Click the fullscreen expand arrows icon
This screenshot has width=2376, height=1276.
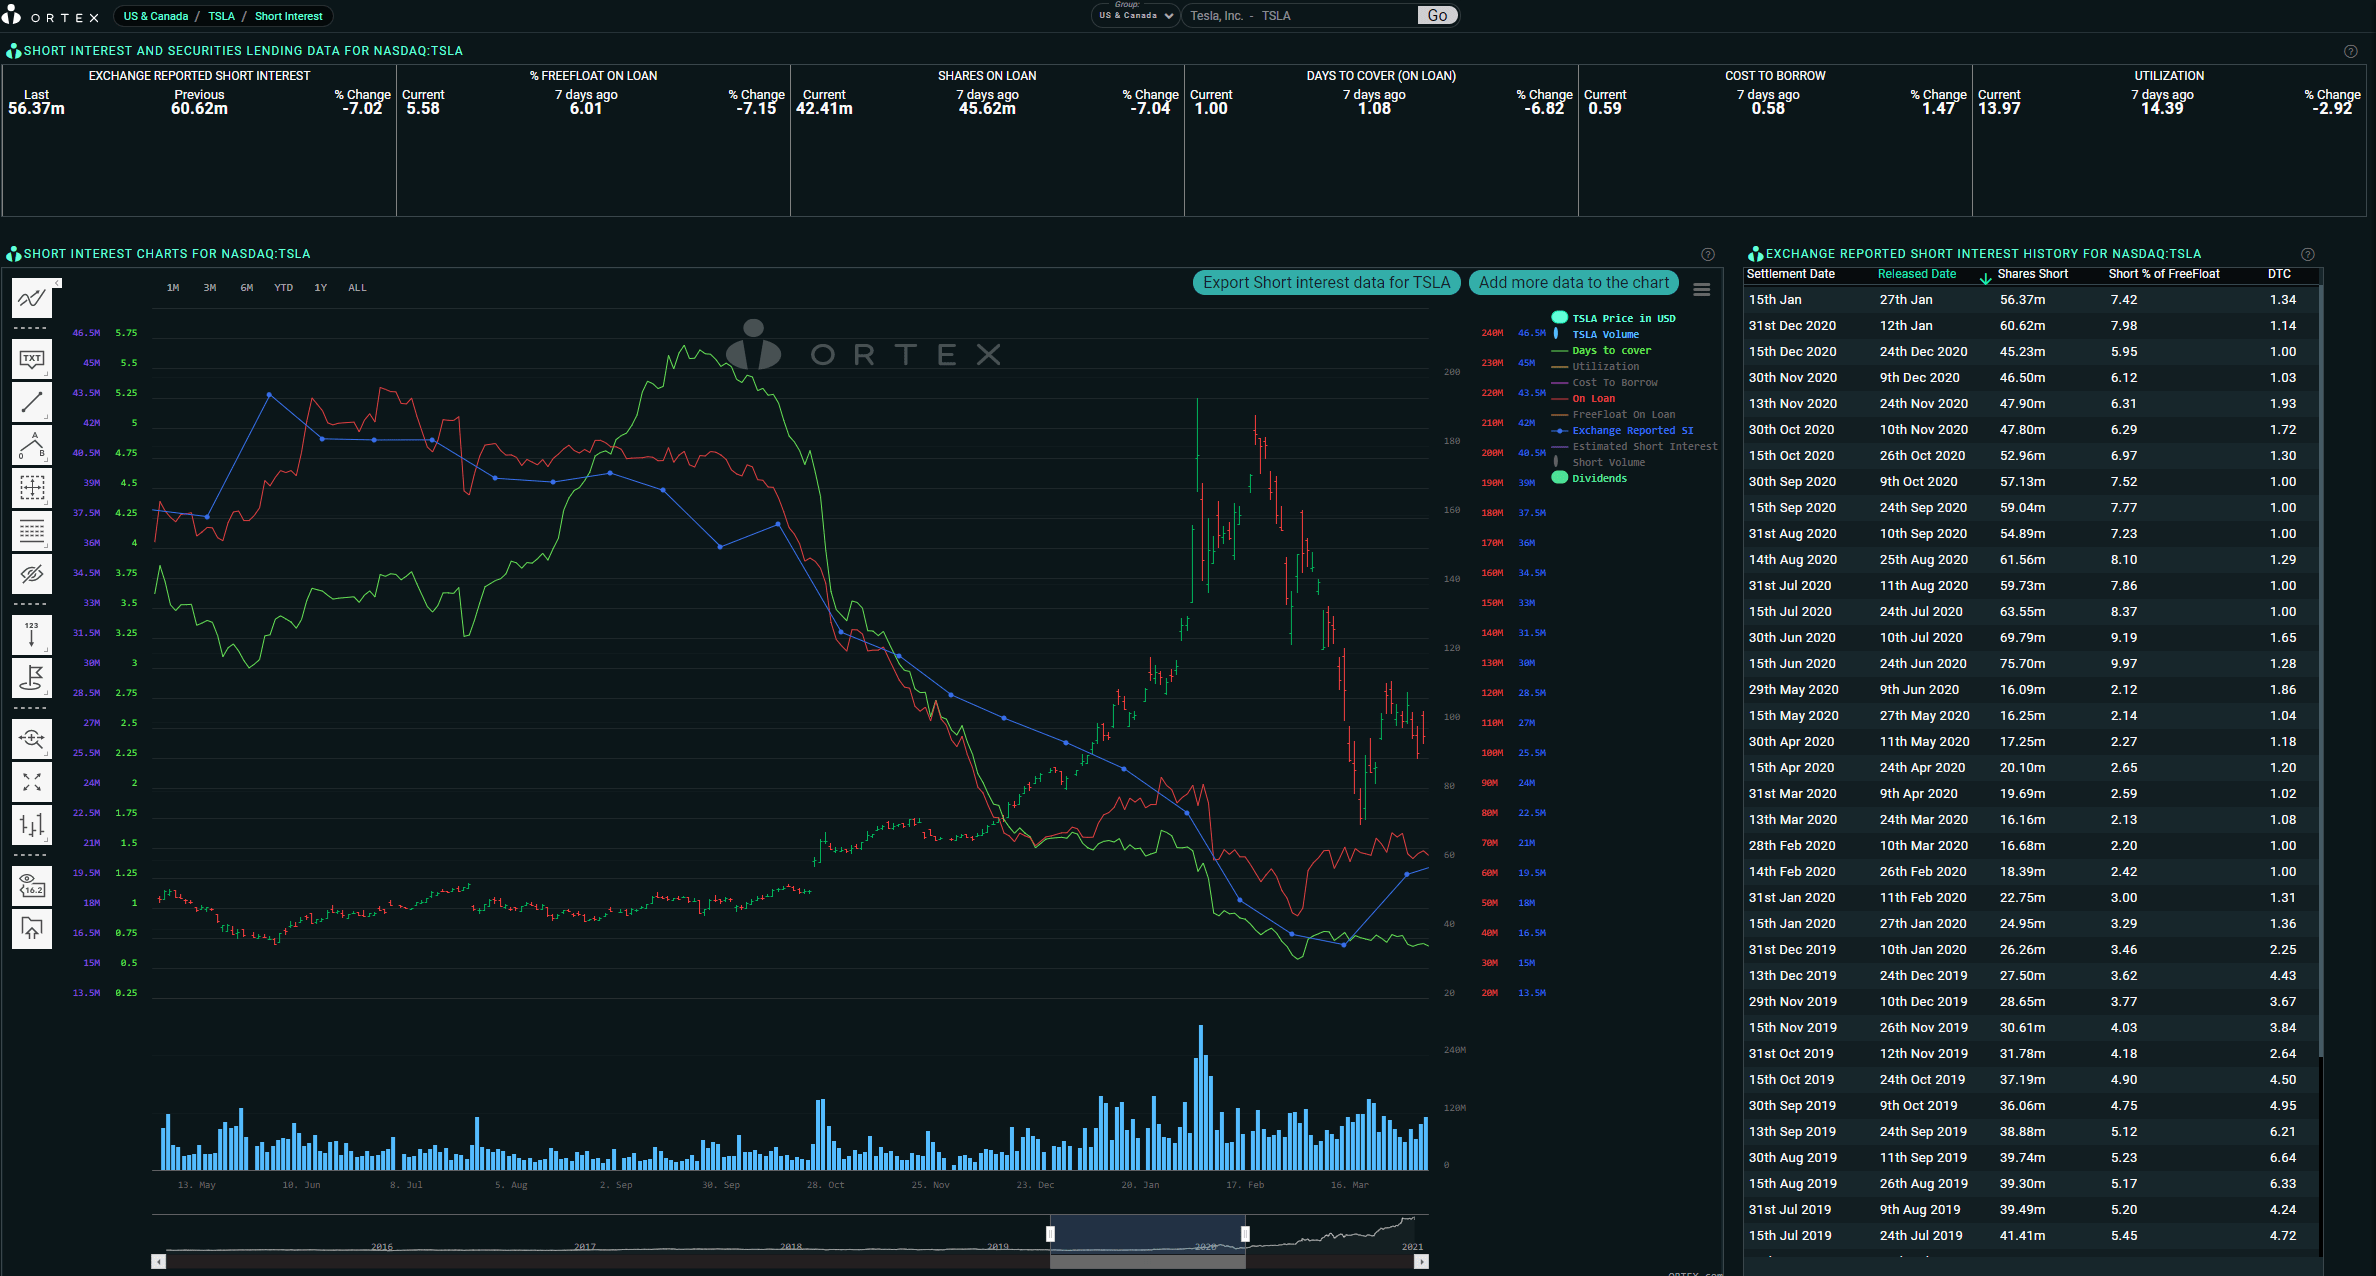point(32,782)
